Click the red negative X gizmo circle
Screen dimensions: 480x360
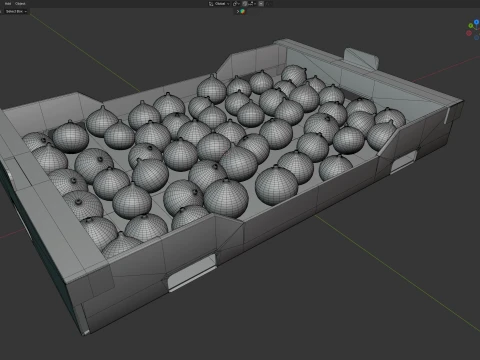469,33
